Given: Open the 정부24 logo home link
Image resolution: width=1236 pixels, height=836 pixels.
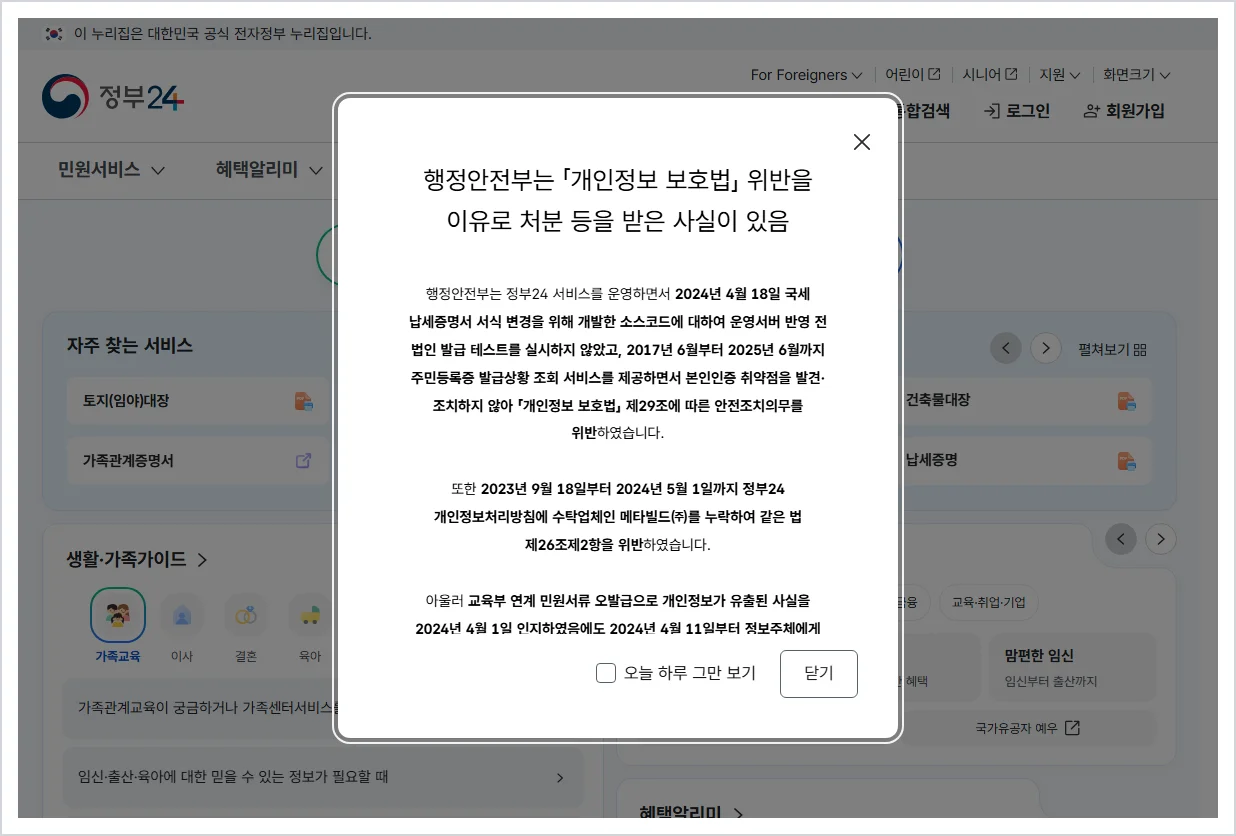Looking at the screenshot, I should [113, 96].
